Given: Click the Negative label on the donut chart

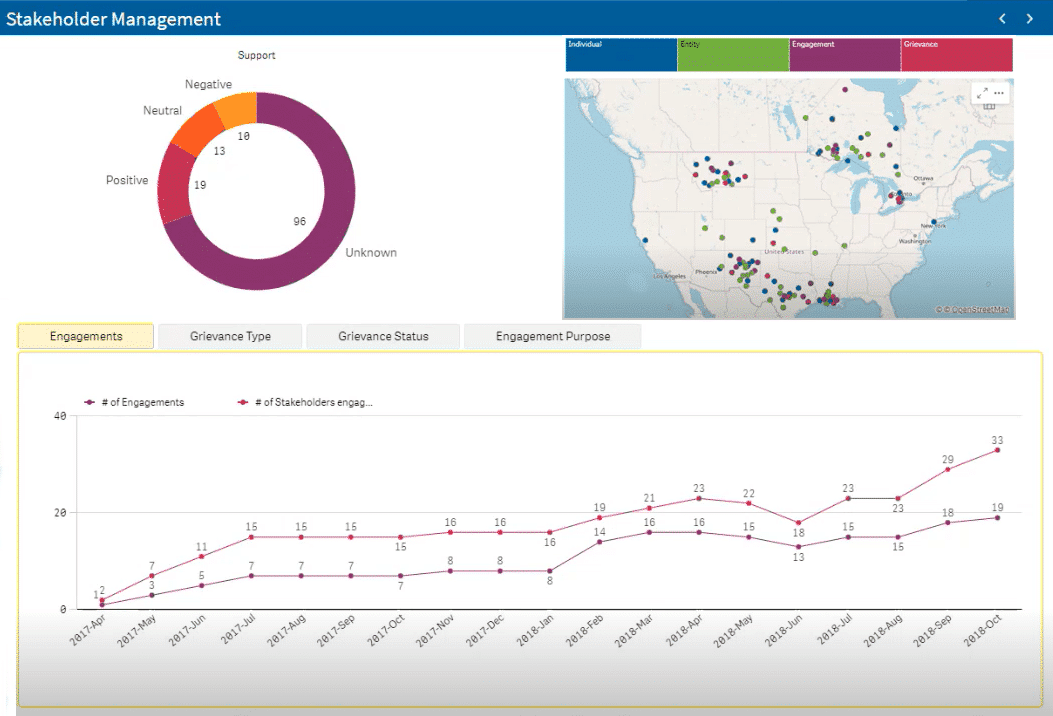Looking at the screenshot, I should coord(208,85).
